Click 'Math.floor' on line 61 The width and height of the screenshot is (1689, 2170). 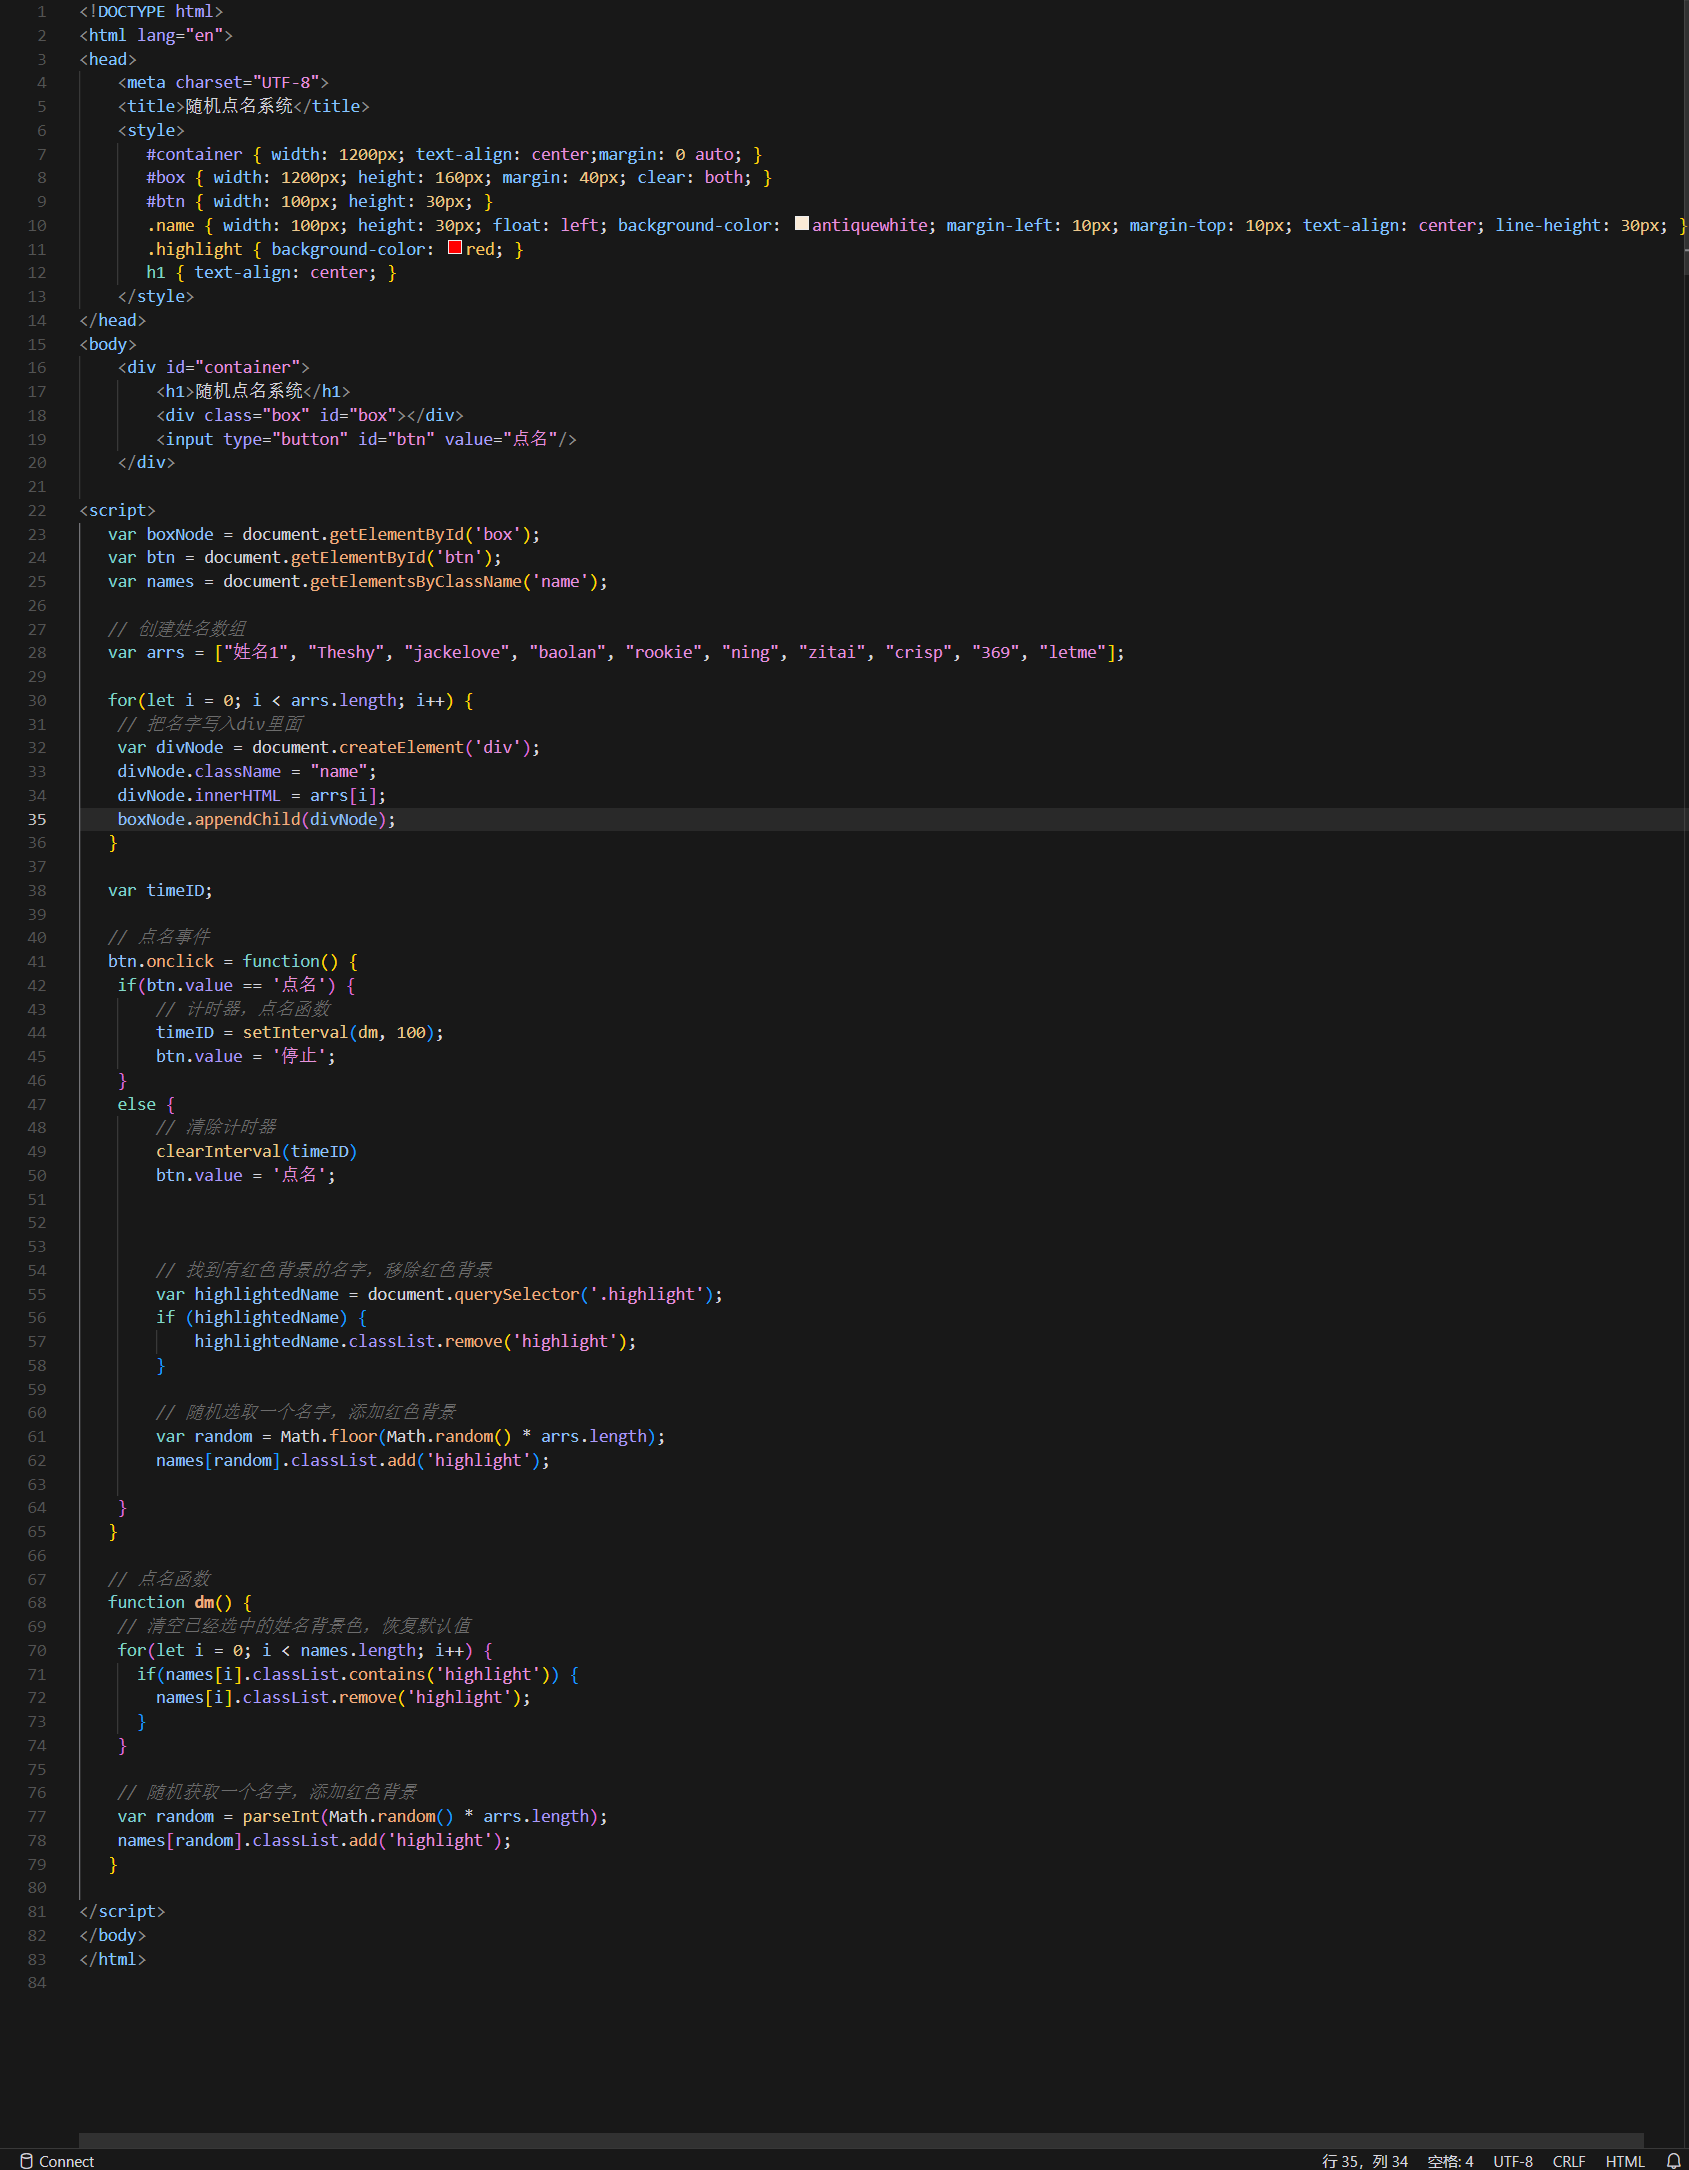(329, 1436)
